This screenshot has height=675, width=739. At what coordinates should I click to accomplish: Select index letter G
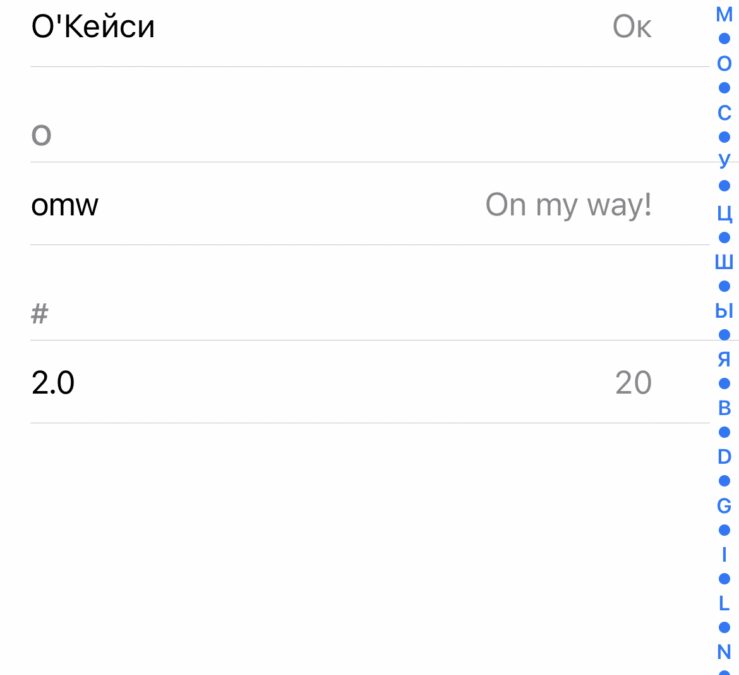pos(724,506)
